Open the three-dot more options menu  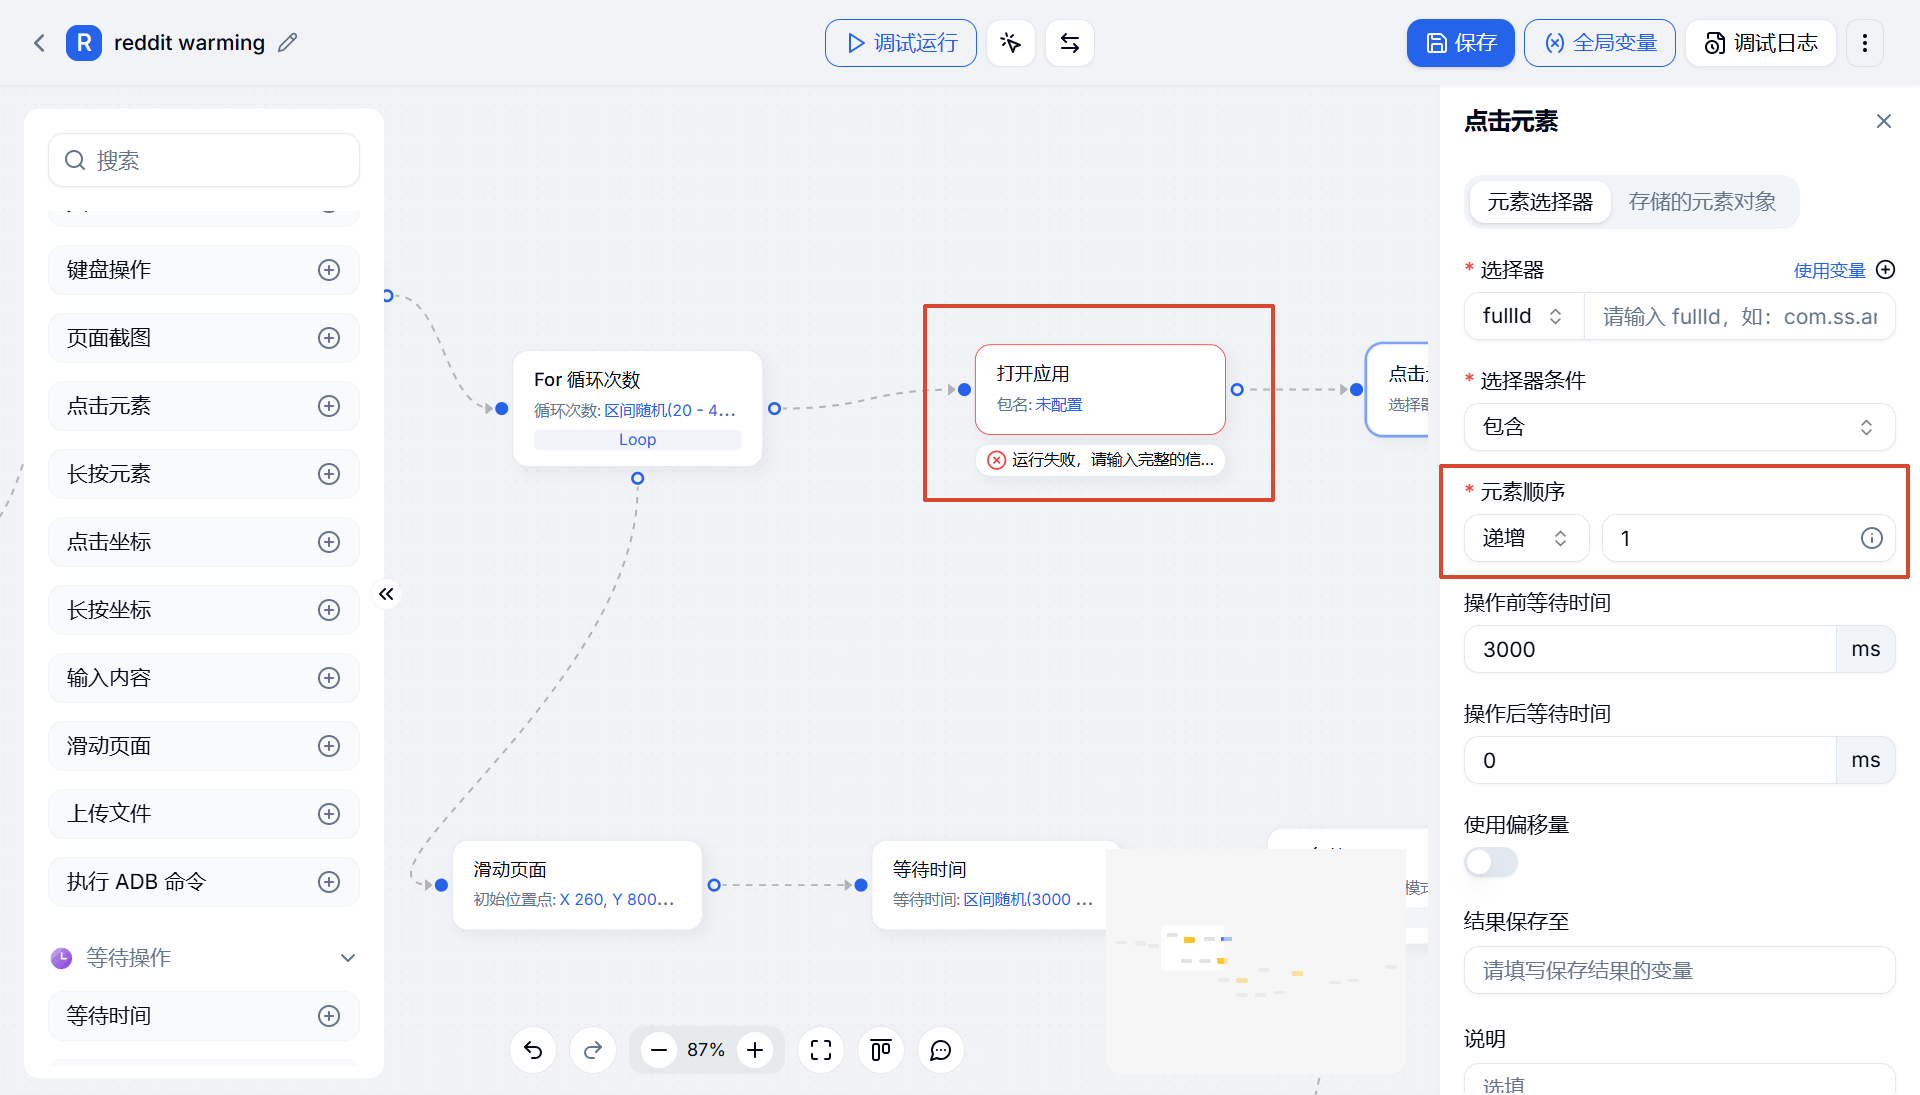click(x=1865, y=43)
